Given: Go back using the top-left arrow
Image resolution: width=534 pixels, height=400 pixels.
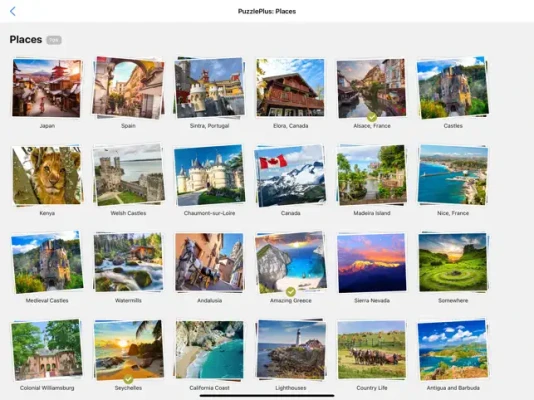Looking at the screenshot, I should tap(13, 11).
